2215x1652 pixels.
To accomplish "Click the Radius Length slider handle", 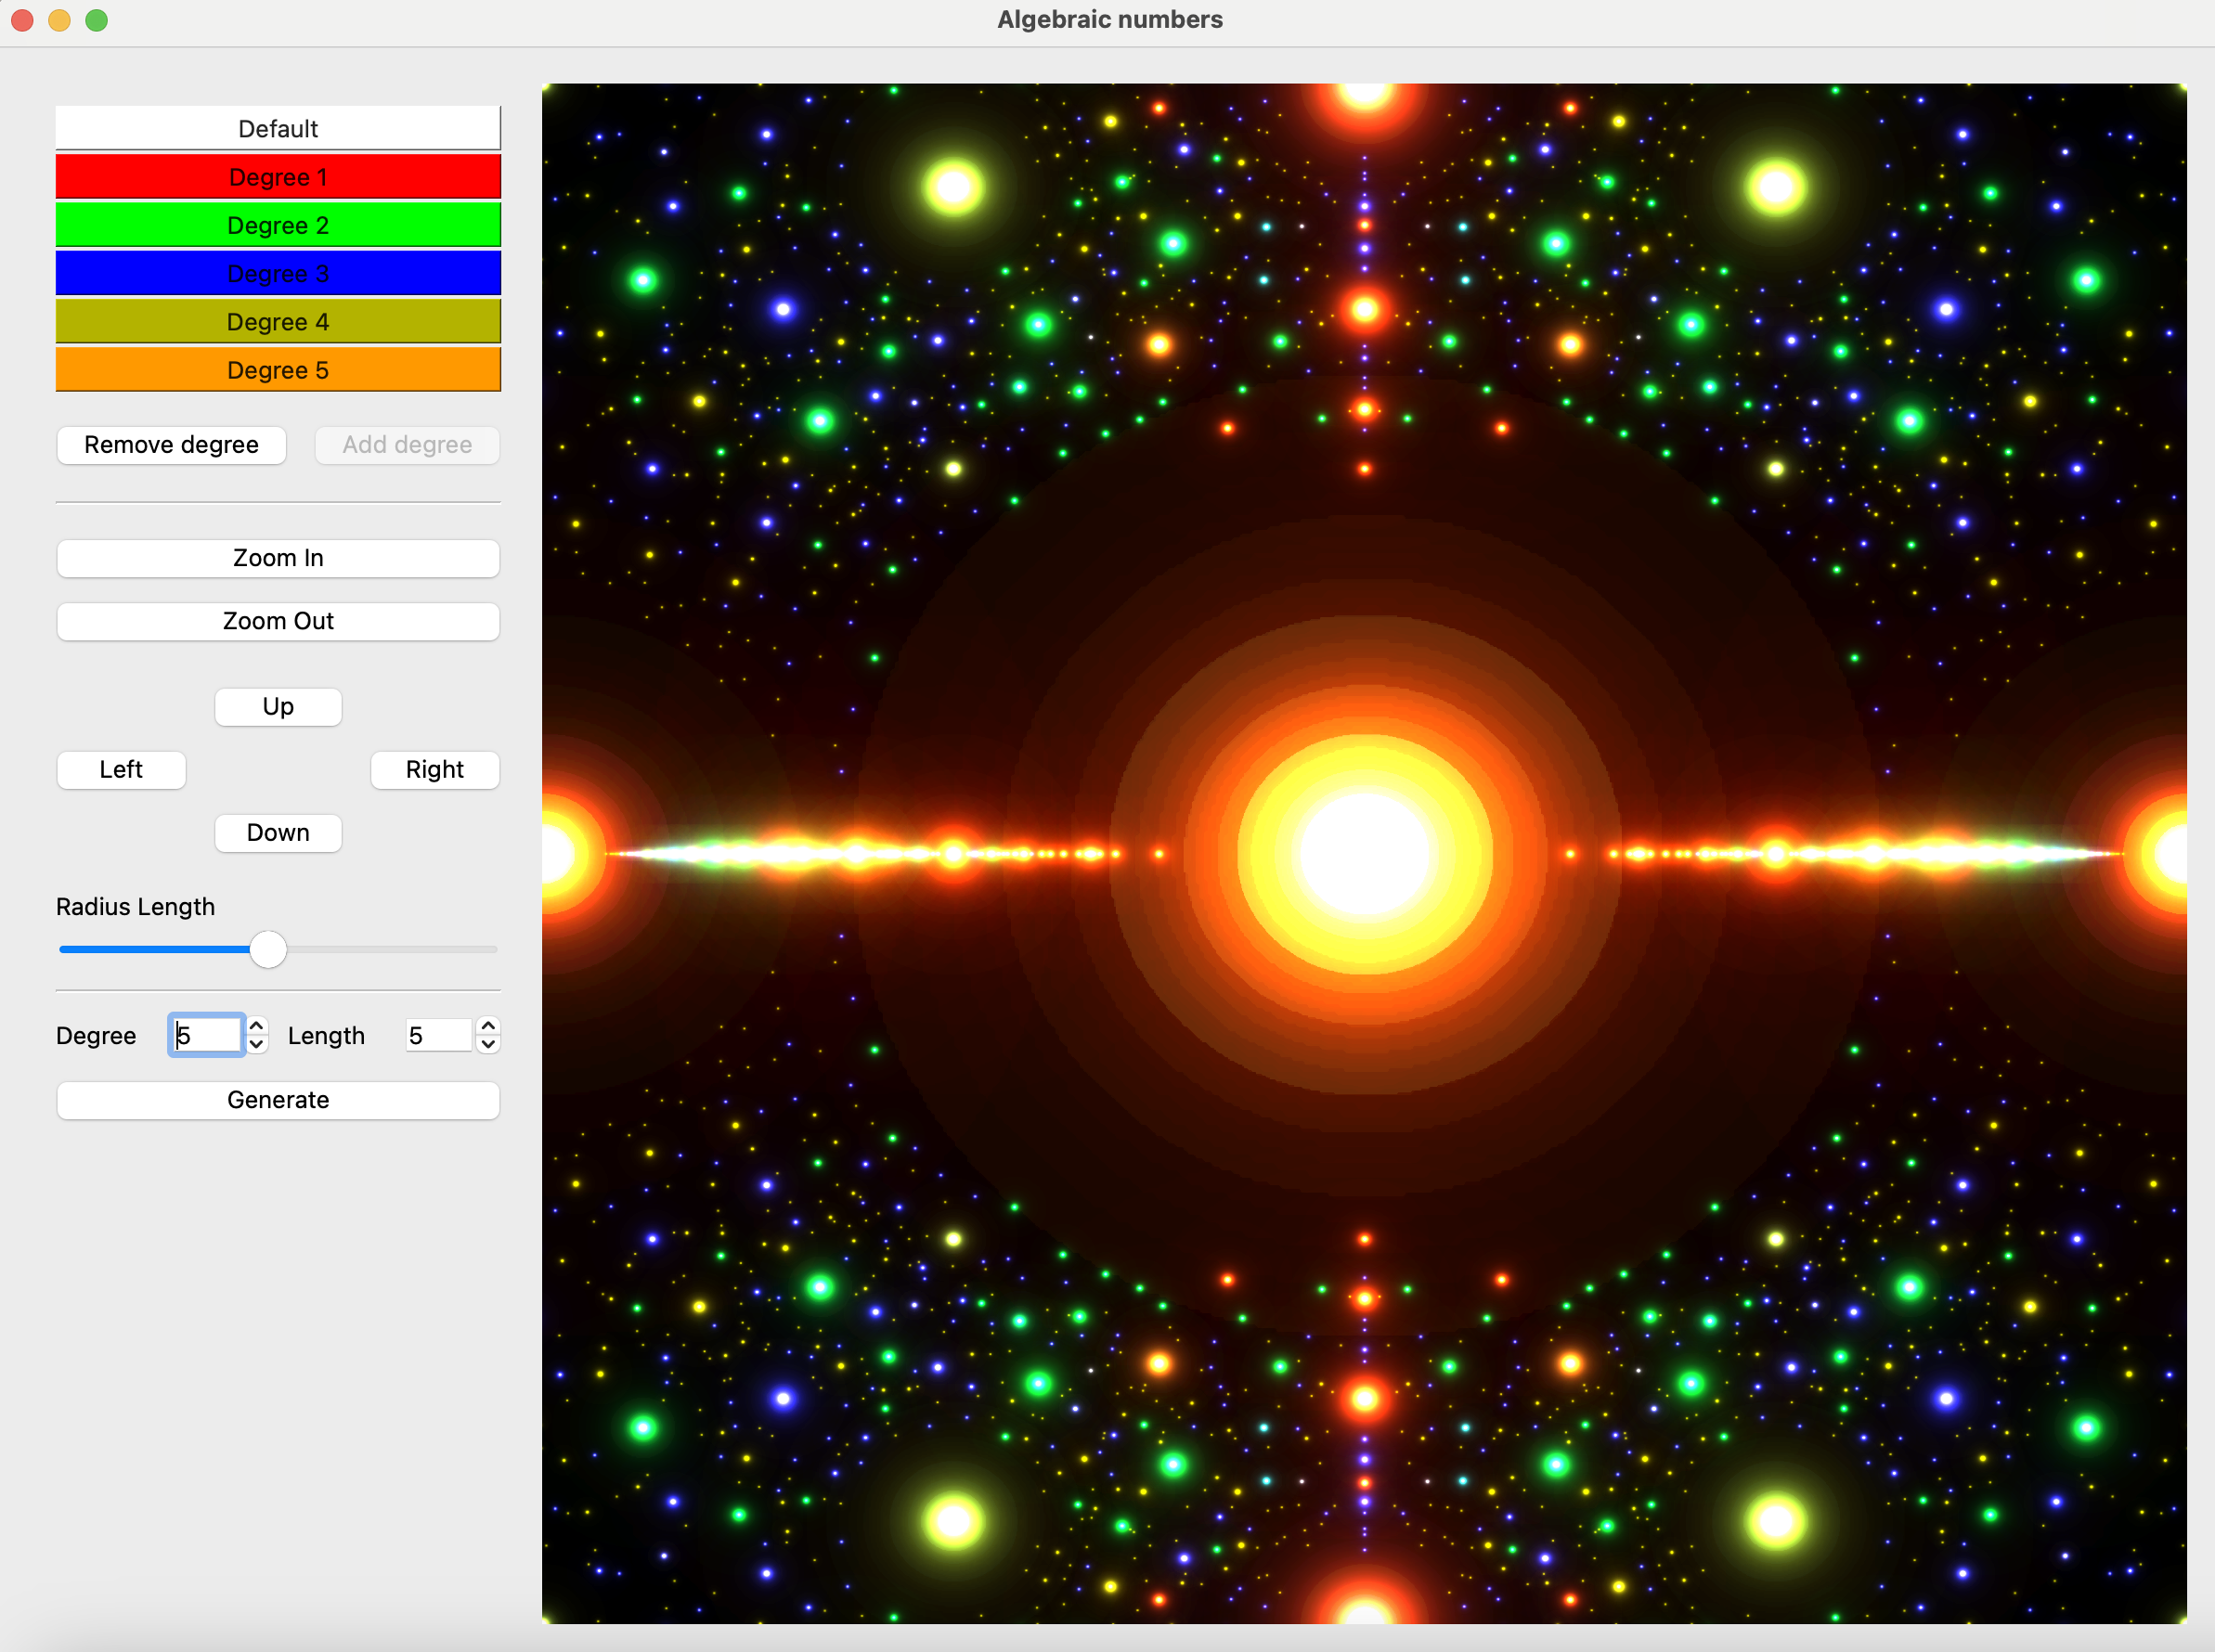I will tap(268, 949).
